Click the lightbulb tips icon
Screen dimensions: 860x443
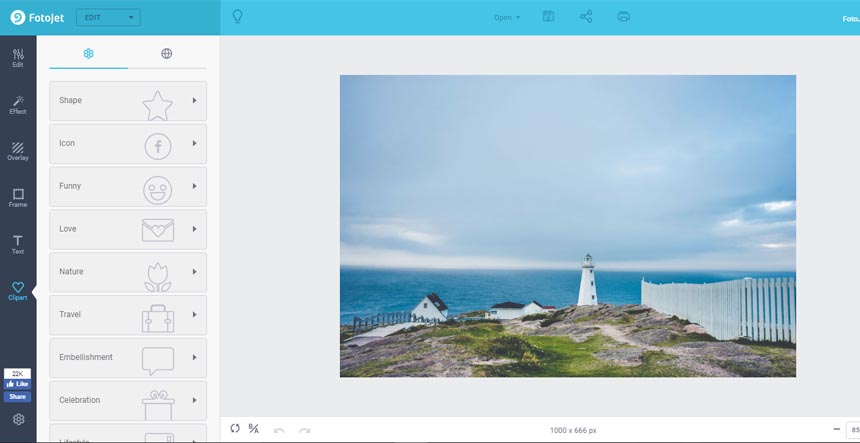237,16
